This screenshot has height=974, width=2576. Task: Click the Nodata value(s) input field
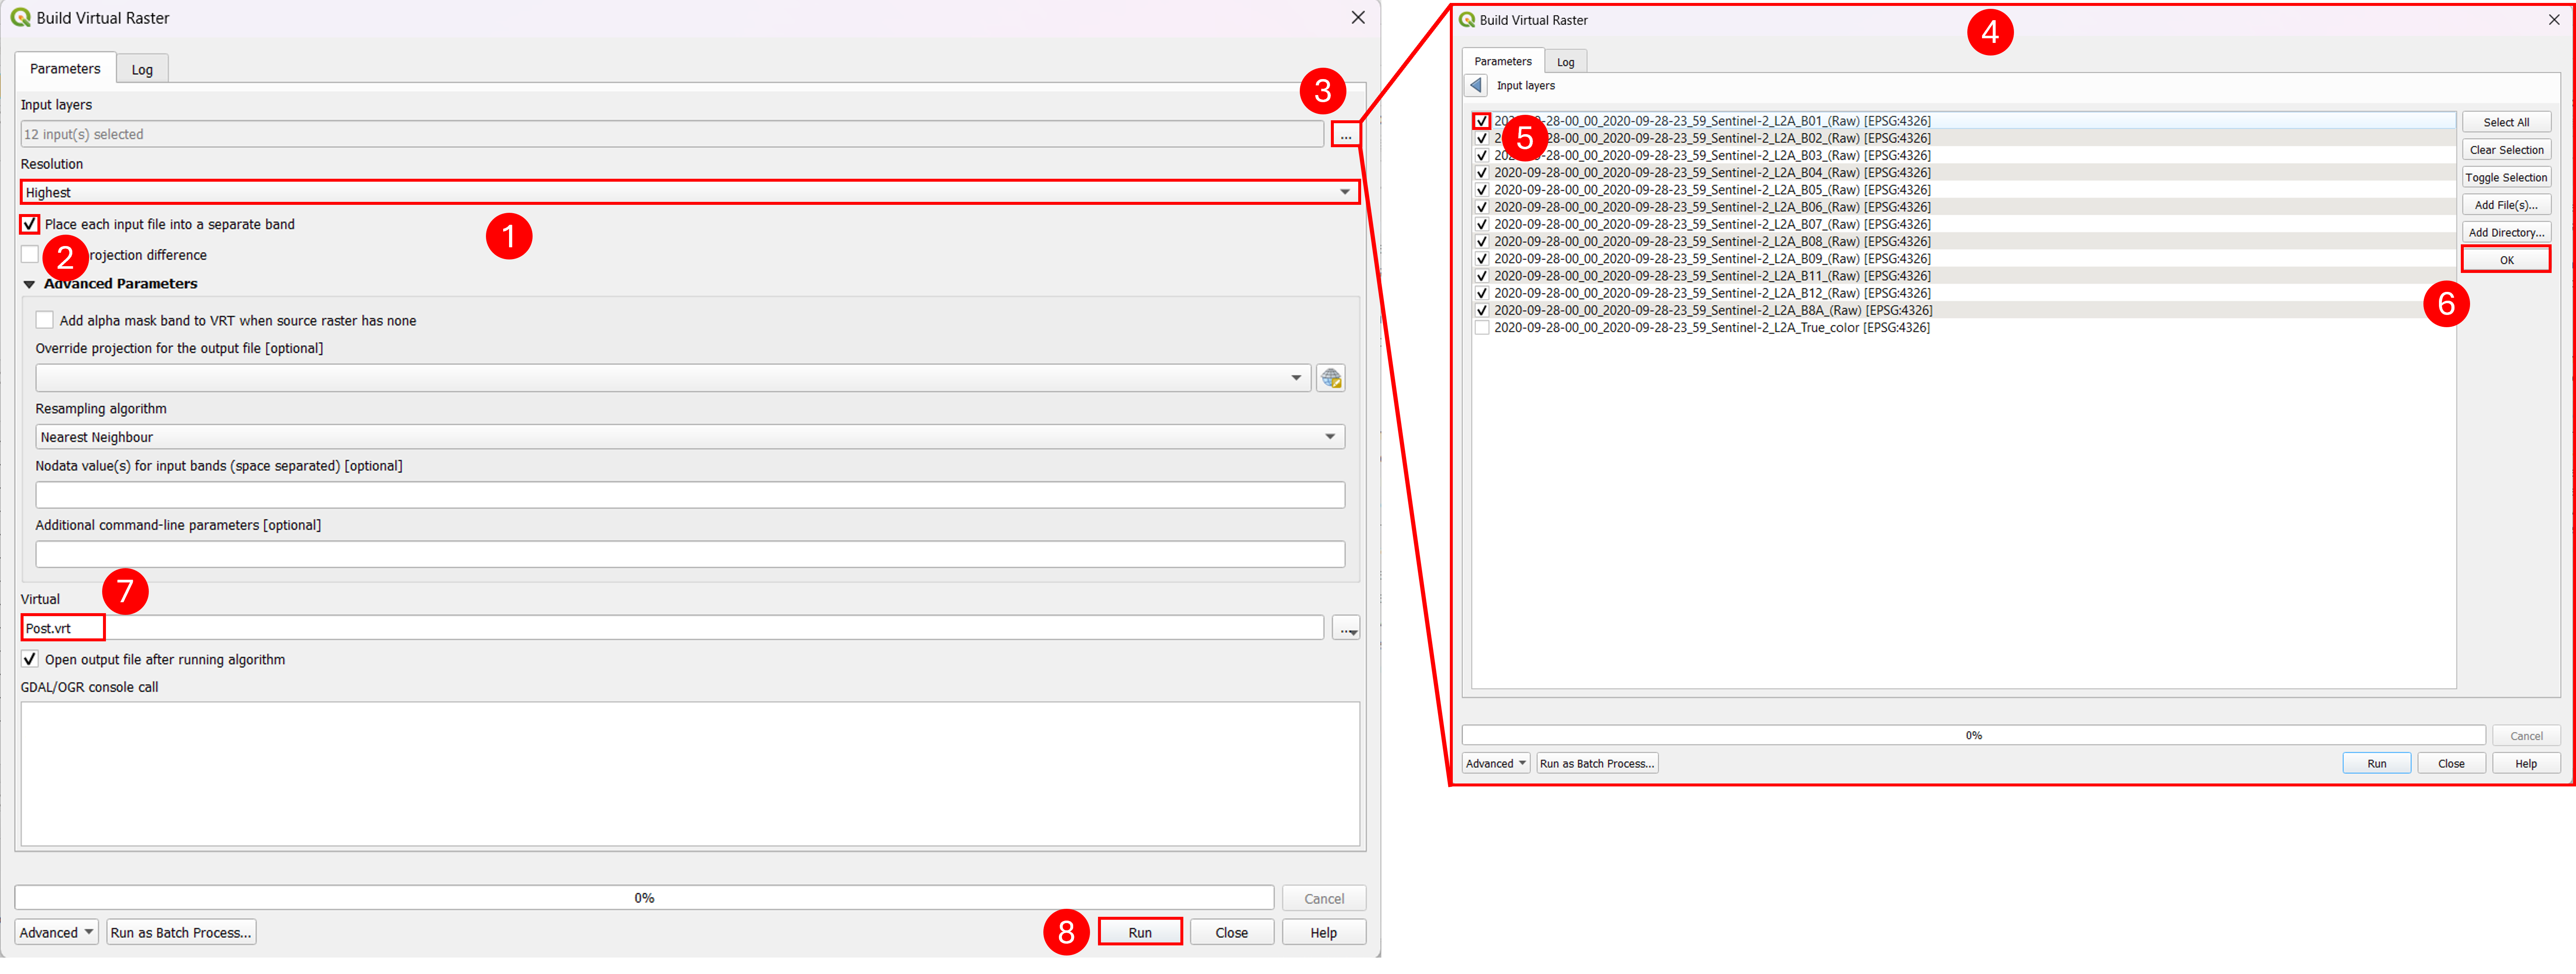tap(690, 495)
